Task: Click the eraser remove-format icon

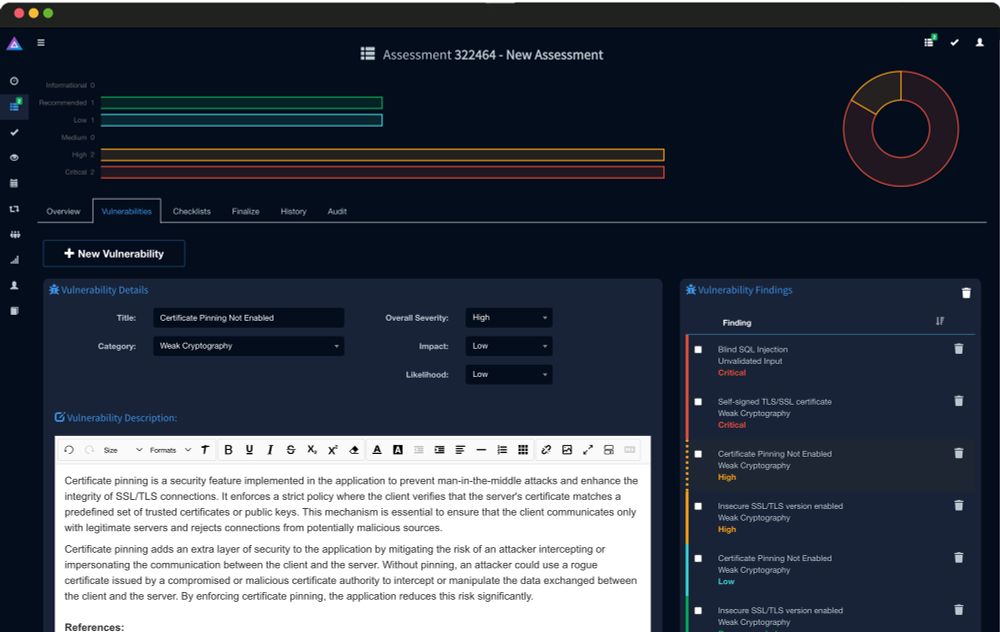Action: tap(354, 450)
